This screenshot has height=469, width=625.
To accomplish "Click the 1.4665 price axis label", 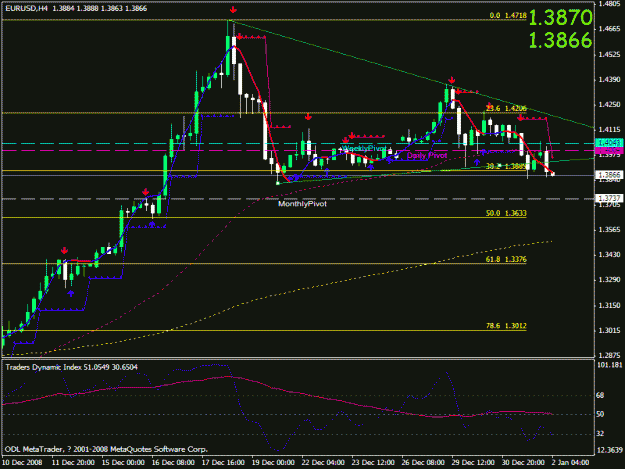I will click(x=610, y=29).
